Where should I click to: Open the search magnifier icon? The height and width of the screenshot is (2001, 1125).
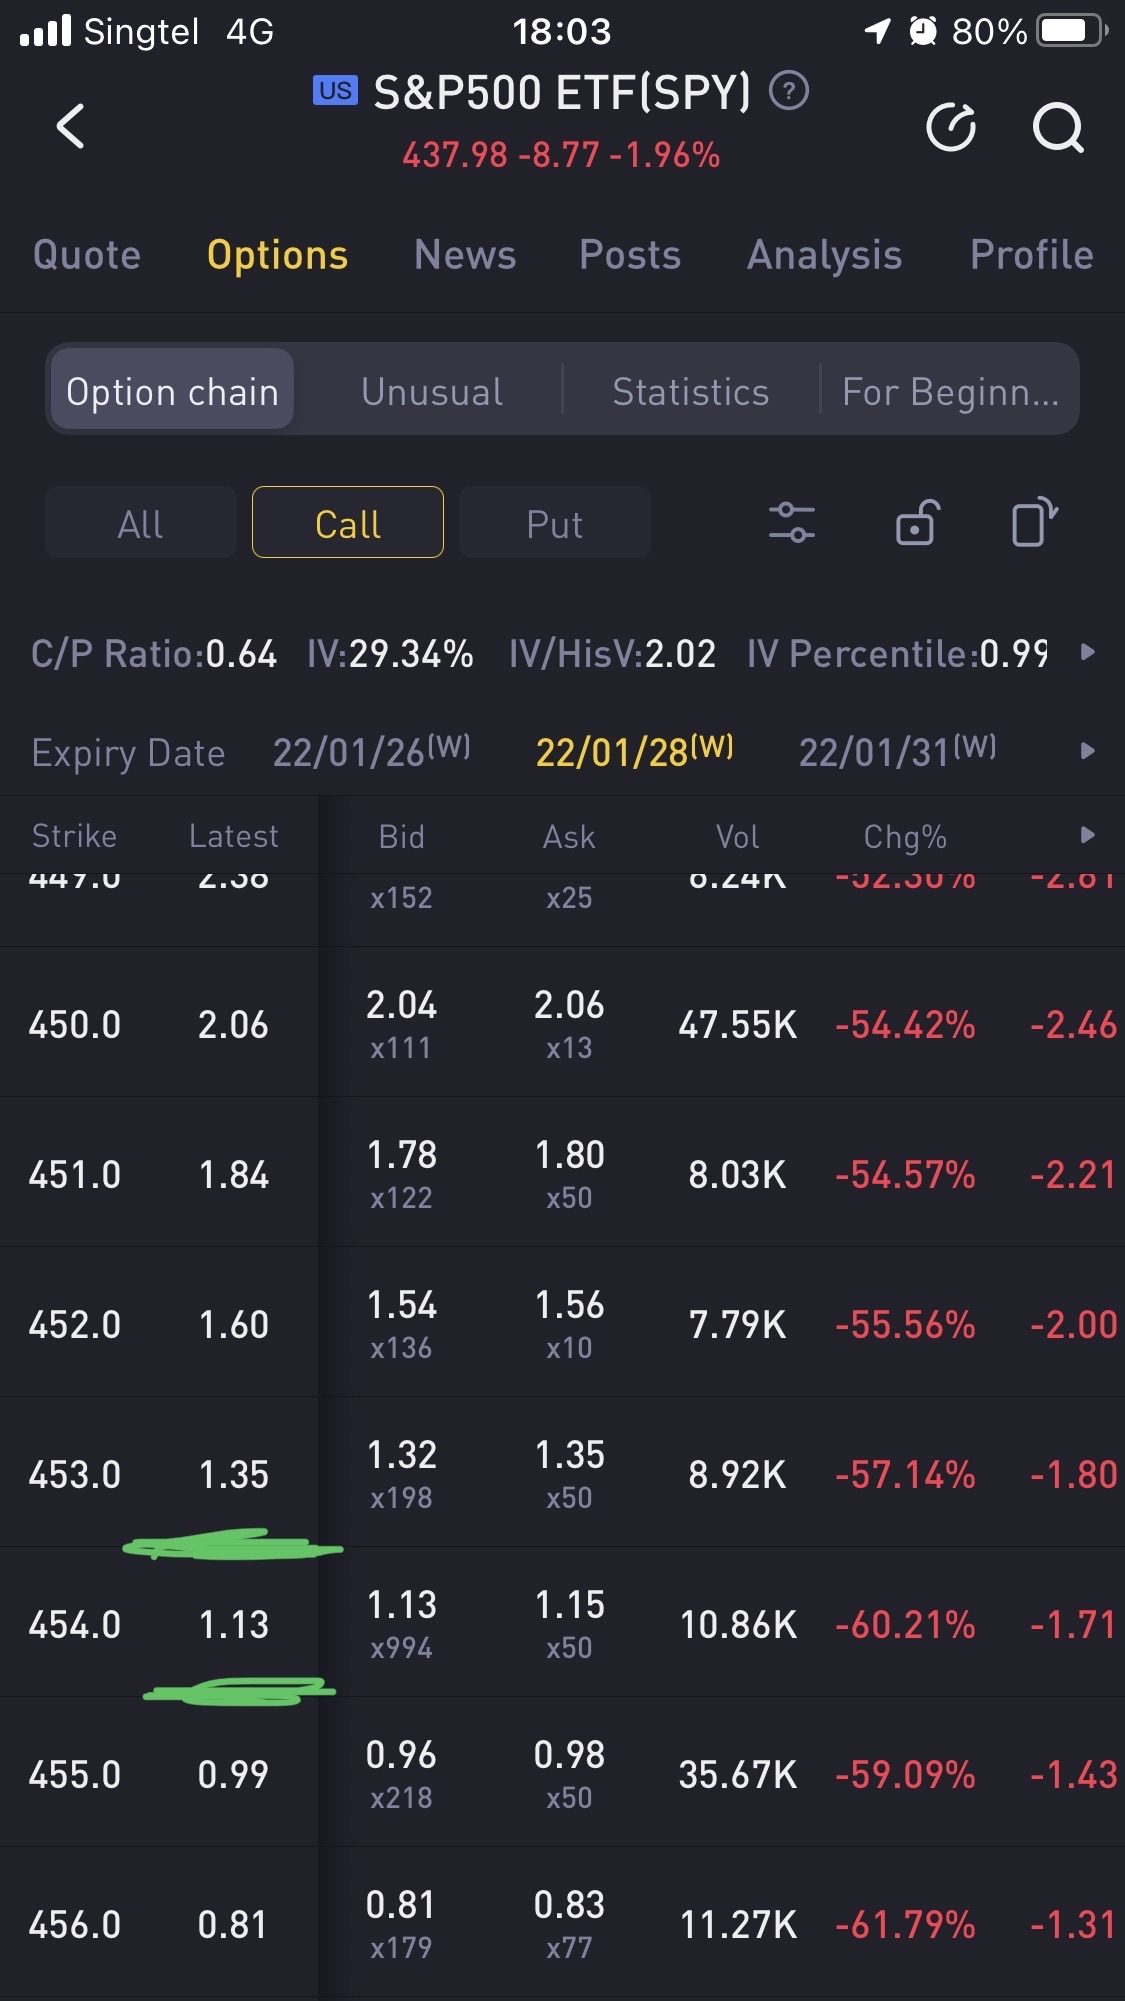(x=1057, y=127)
